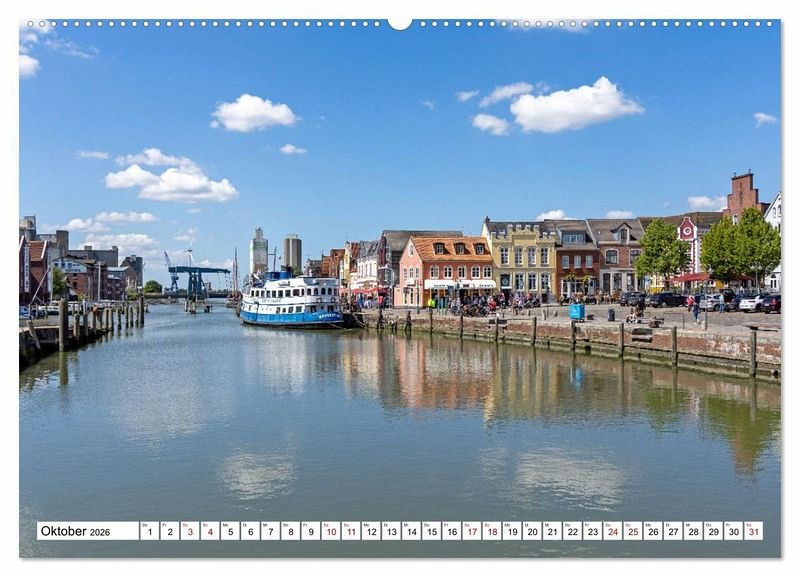The image size is (800, 577).
Task: Select day 26 in the calendar strip
Action: 654,531
